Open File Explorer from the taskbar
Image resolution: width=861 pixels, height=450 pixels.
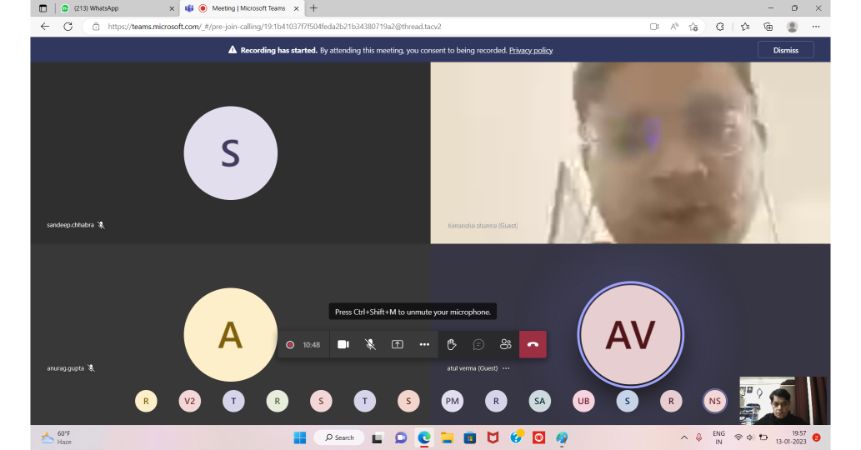click(x=447, y=438)
